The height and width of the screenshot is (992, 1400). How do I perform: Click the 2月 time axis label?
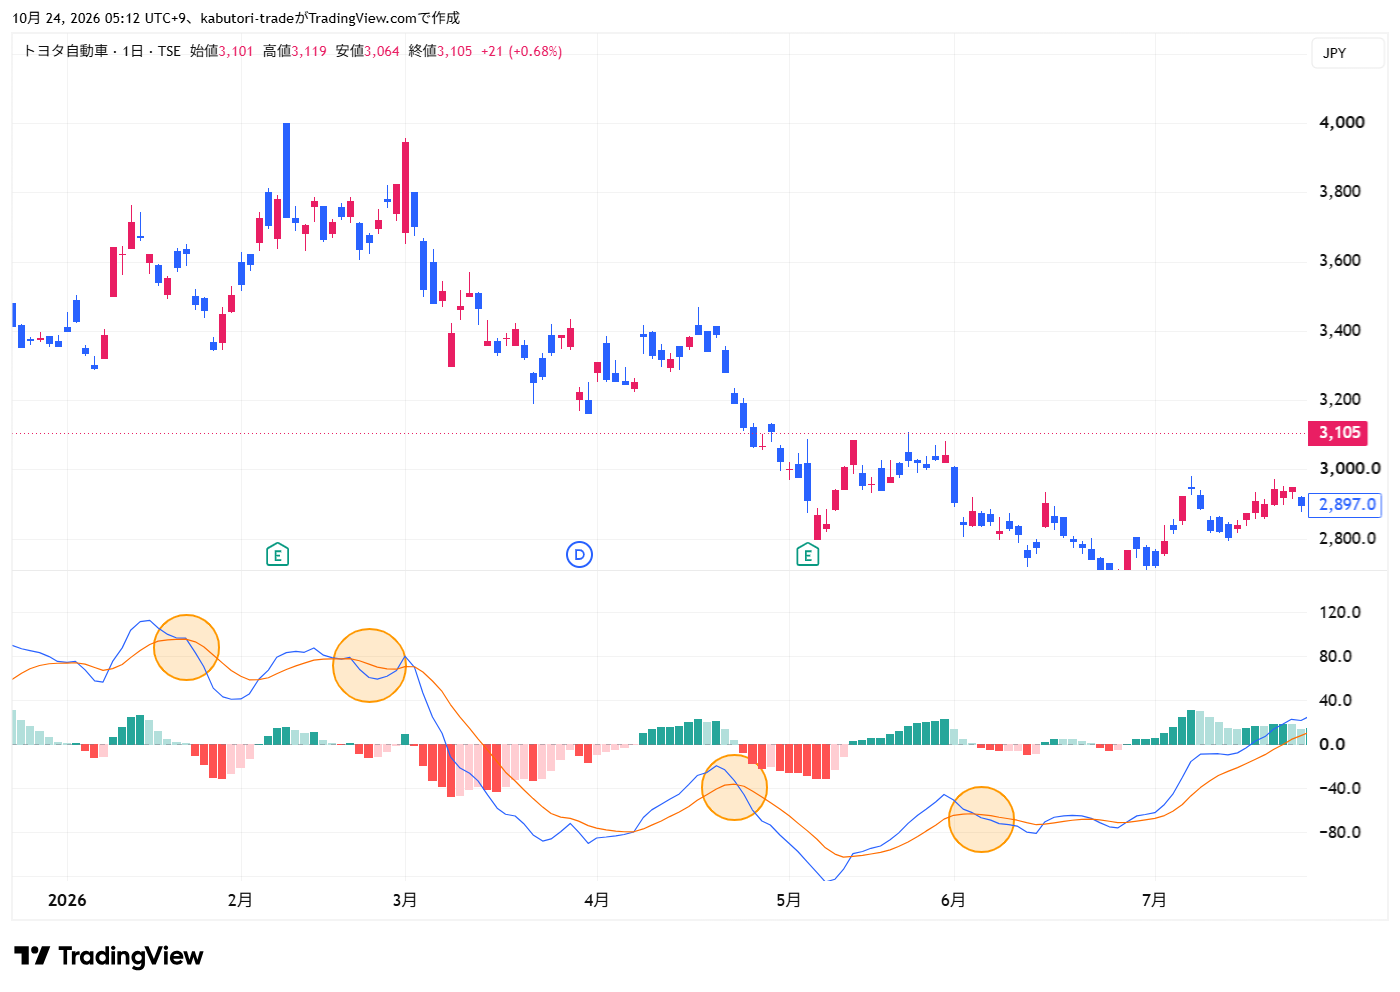point(240,900)
